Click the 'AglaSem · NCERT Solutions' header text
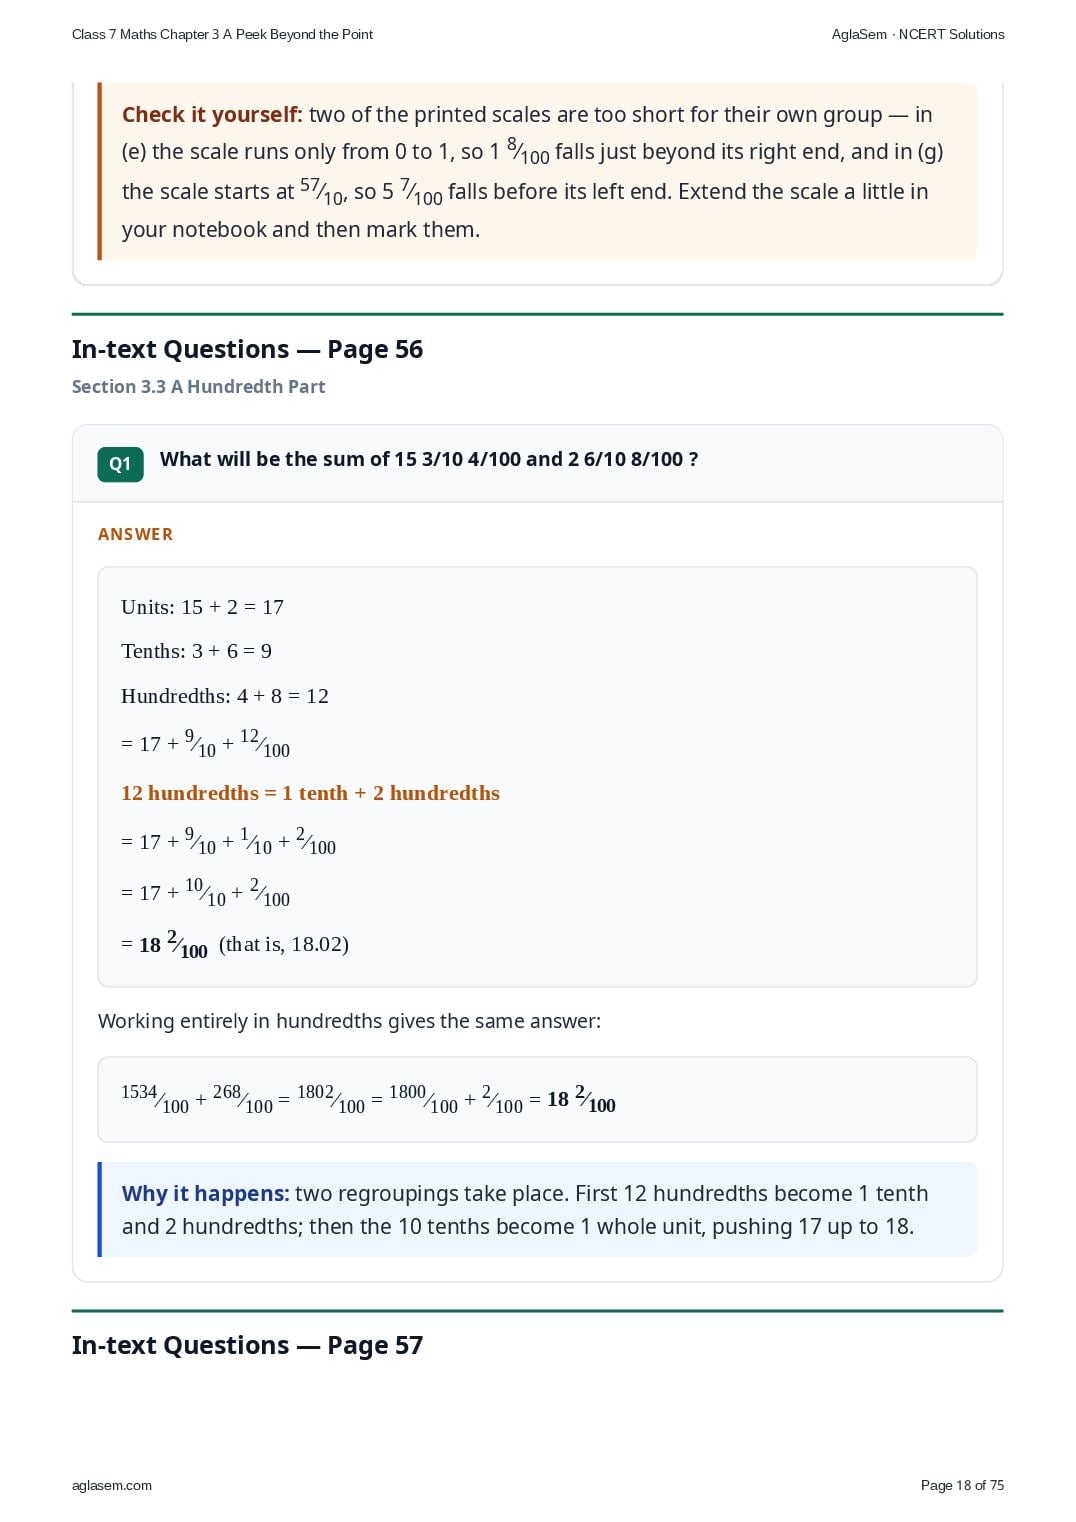This screenshot has width=1076, height=1522. (918, 34)
